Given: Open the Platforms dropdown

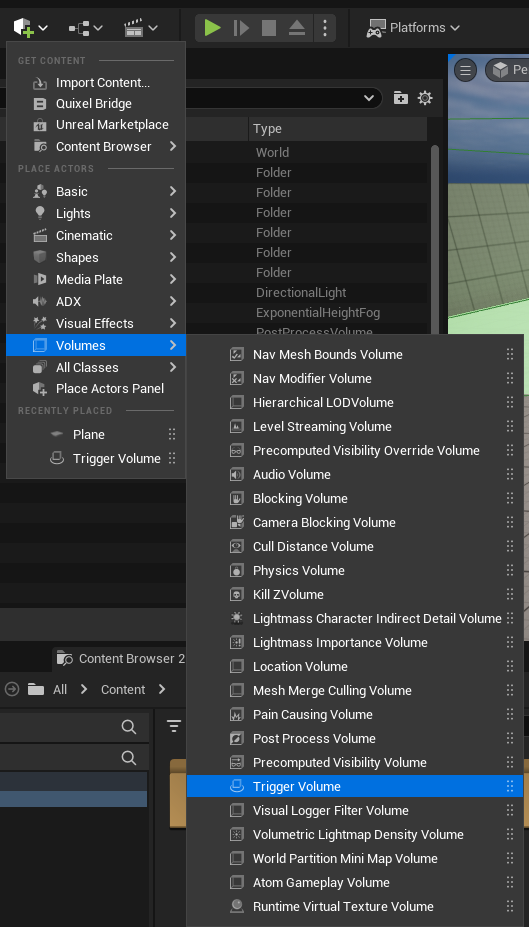Looking at the screenshot, I should coord(413,27).
